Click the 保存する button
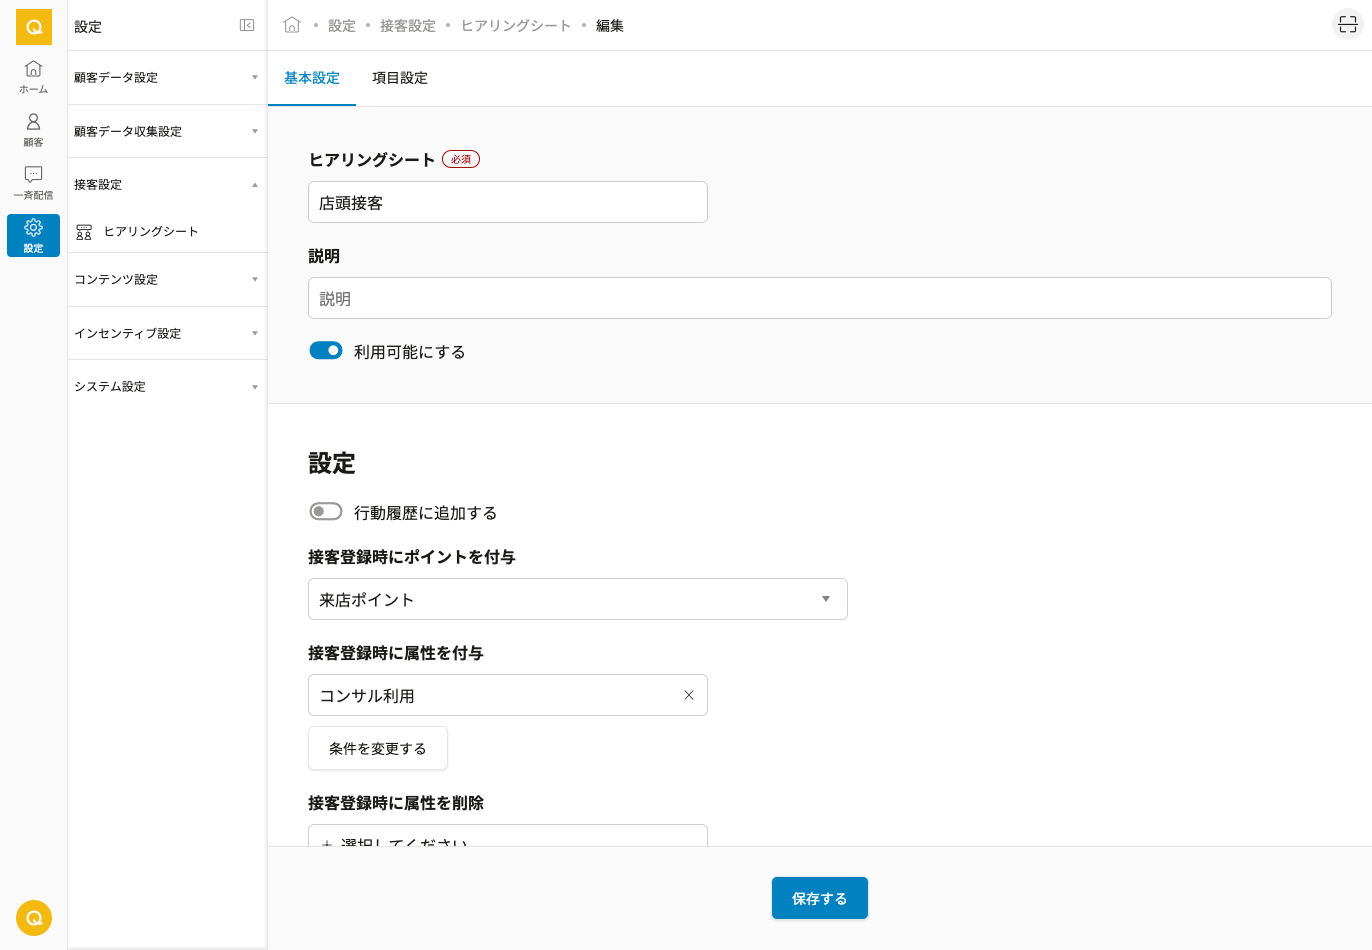Viewport: 1372px width, 950px height. 819,898
